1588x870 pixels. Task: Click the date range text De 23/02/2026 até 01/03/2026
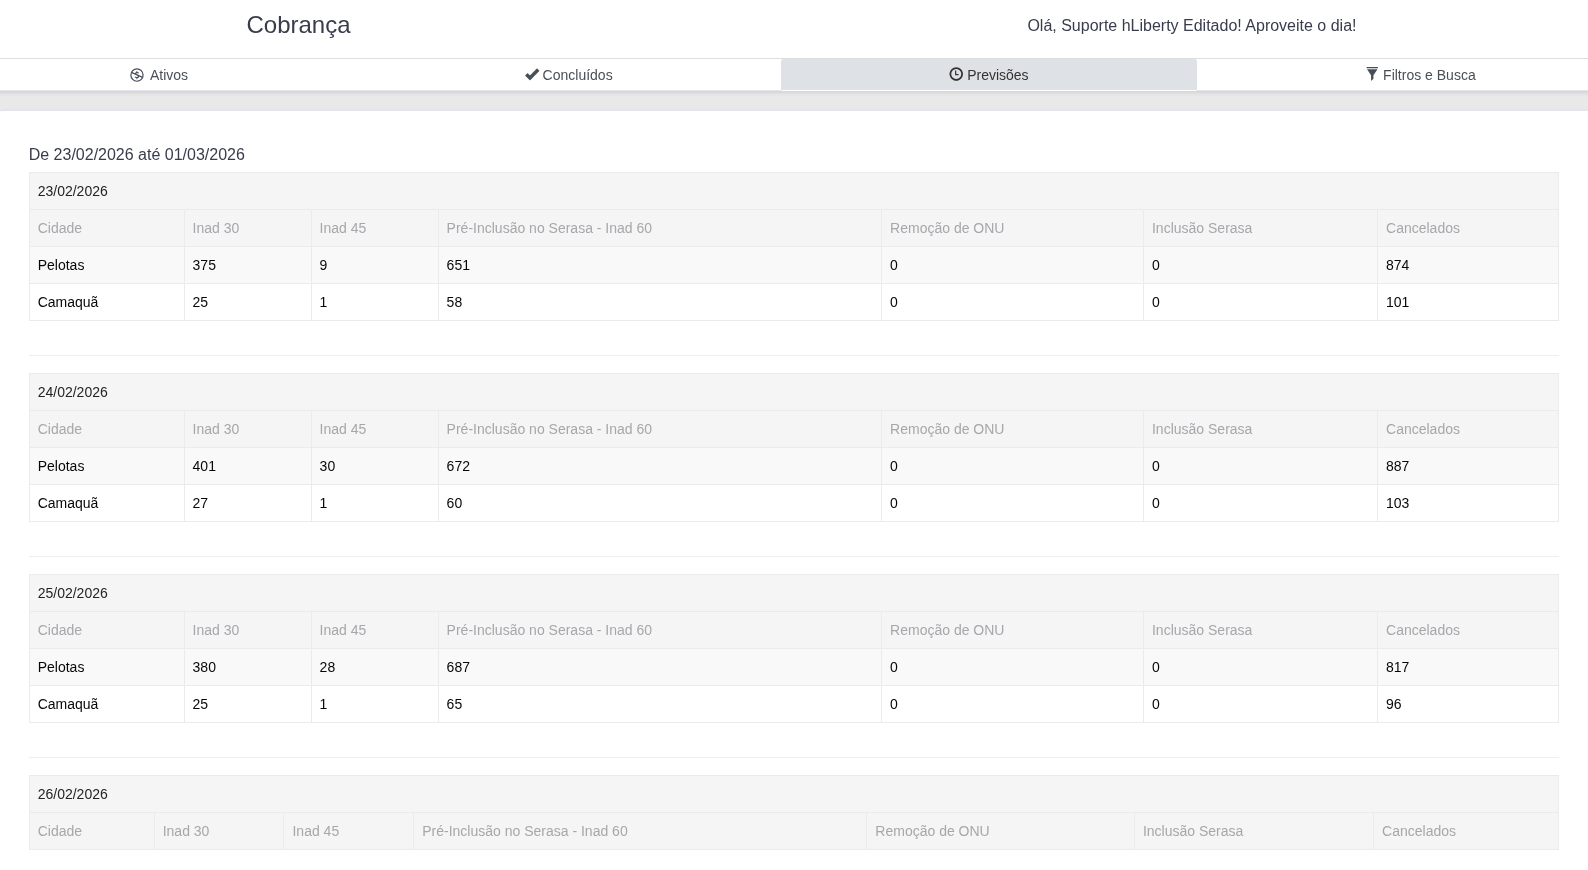[137, 154]
